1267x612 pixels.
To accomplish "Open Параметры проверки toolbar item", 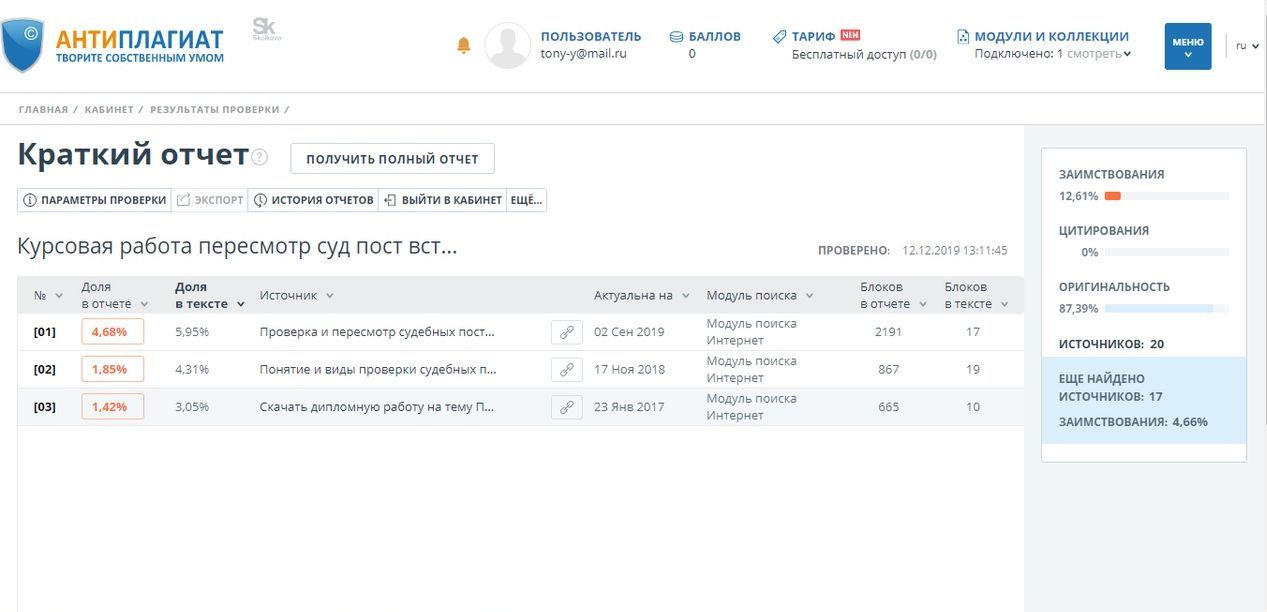I will [95, 200].
